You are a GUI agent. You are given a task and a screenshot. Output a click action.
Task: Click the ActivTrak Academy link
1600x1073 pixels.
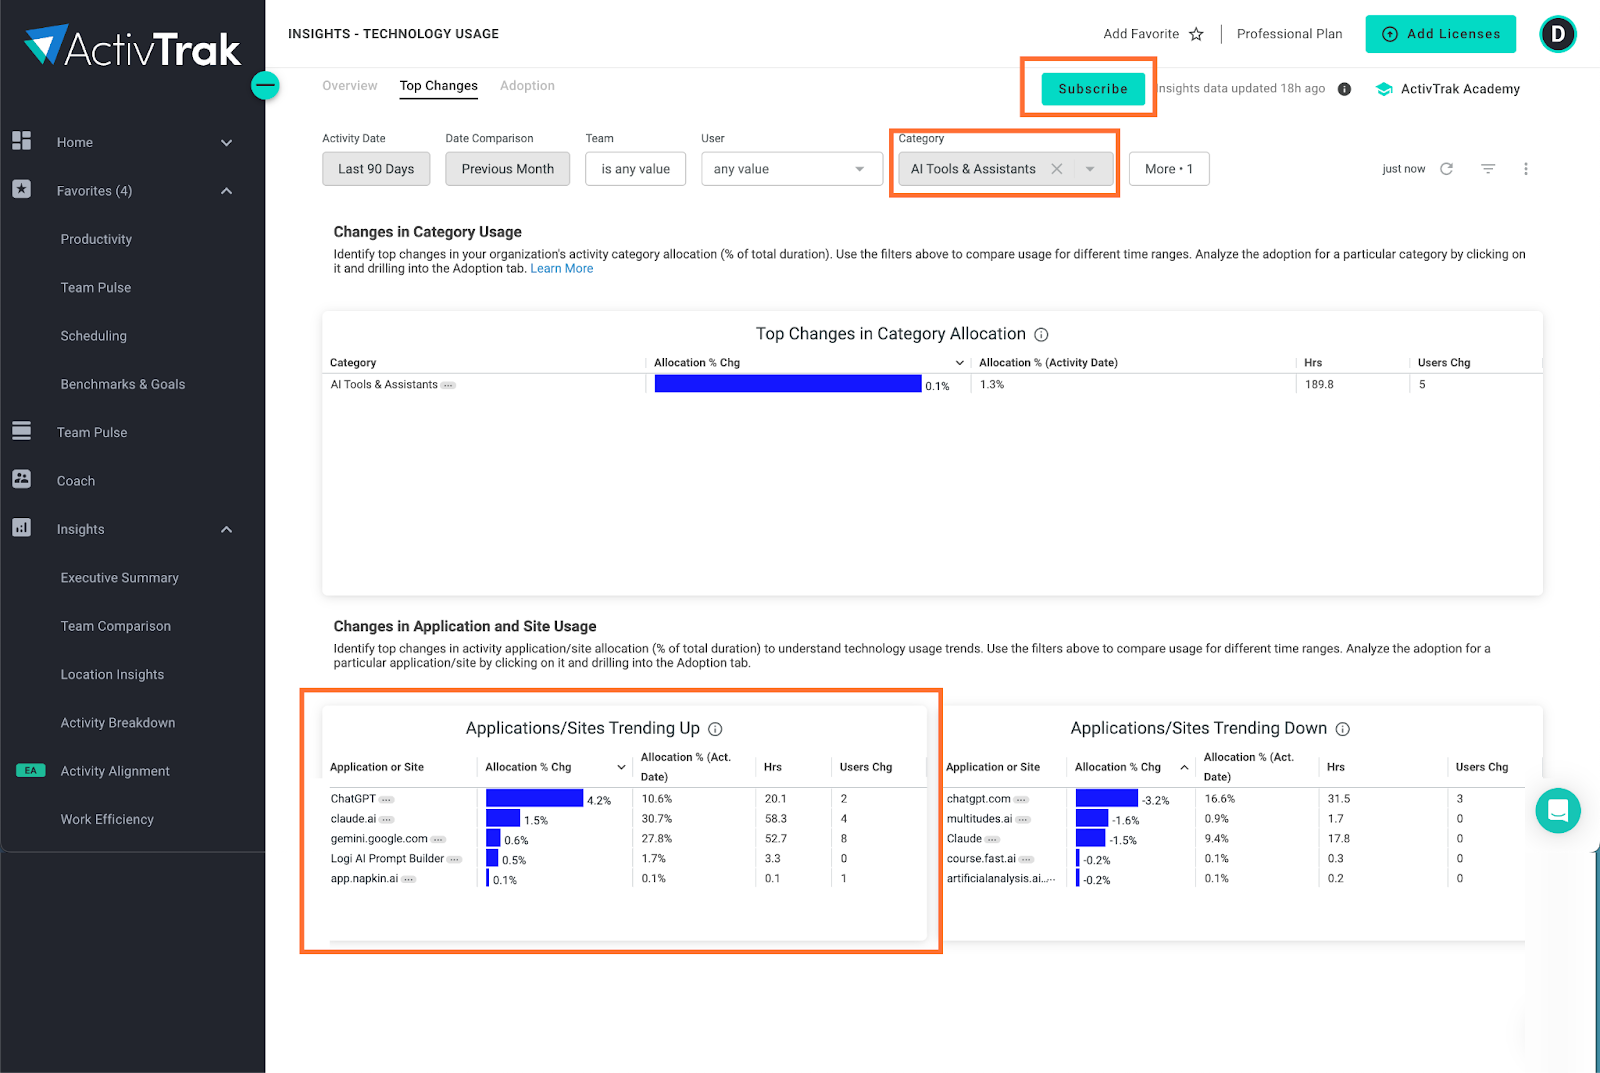pos(1460,89)
